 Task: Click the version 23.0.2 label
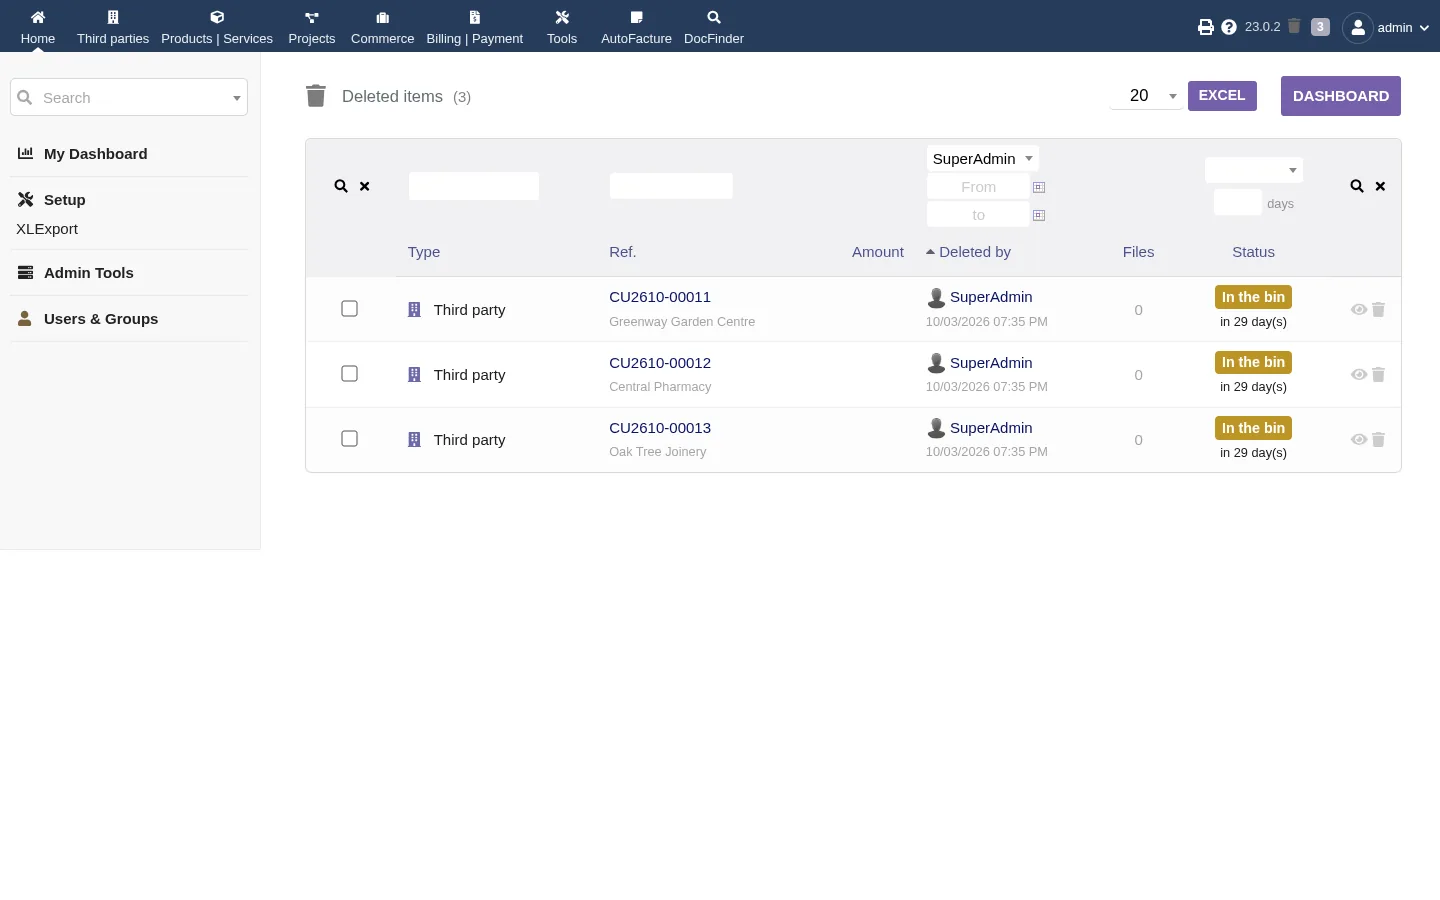pos(1262,27)
